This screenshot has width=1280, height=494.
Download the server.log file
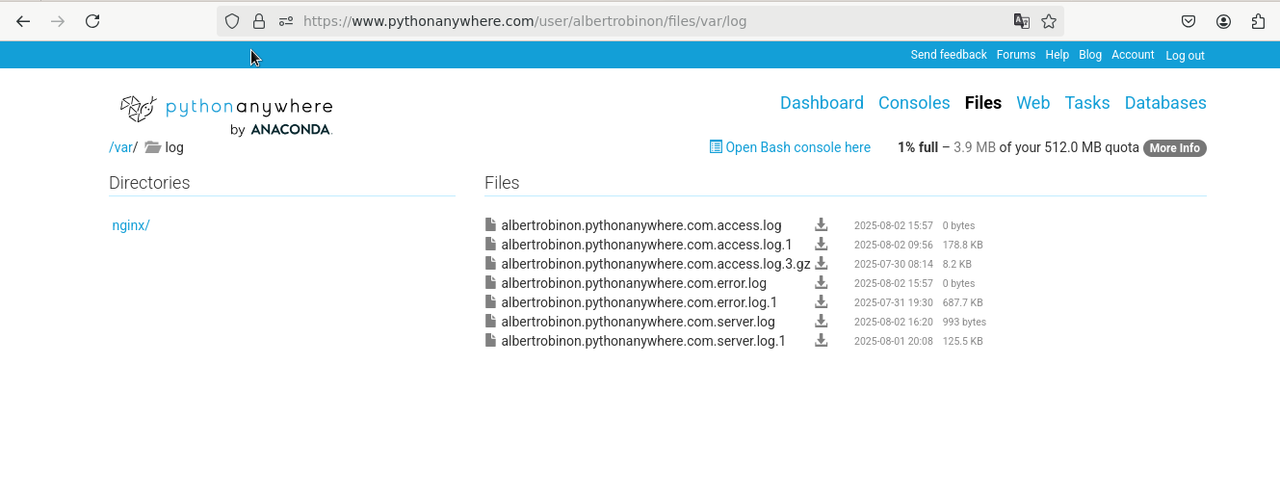(x=821, y=321)
